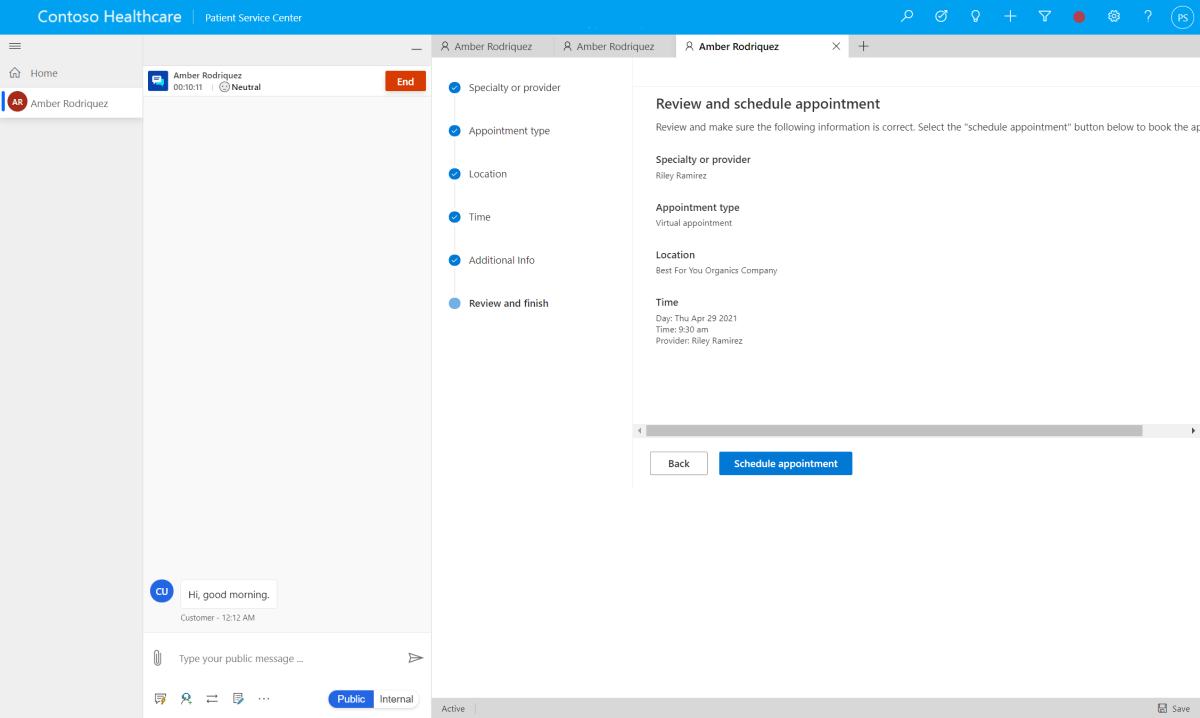Click the transfer conversation arrows icon

click(212, 699)
